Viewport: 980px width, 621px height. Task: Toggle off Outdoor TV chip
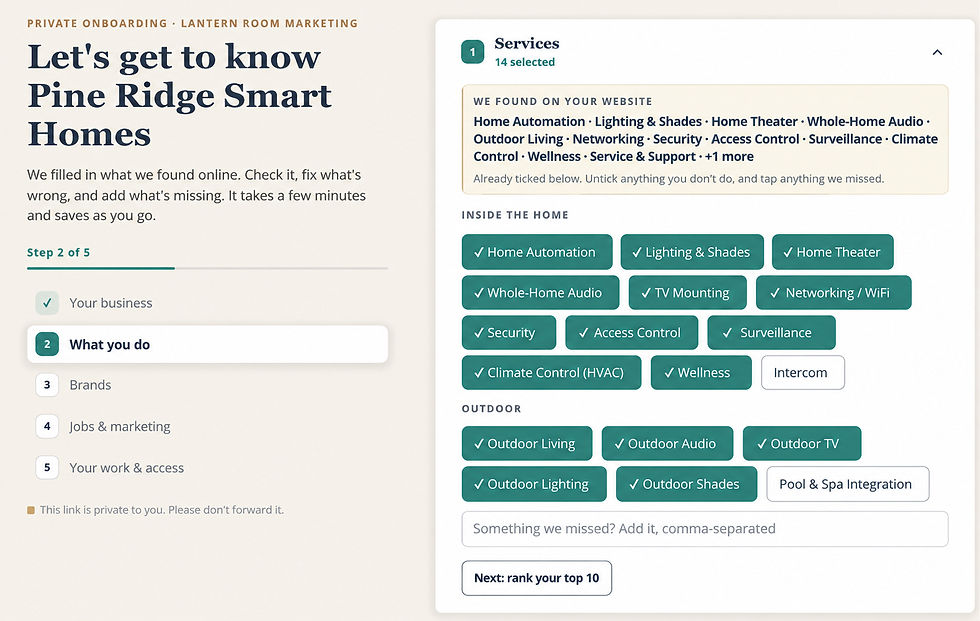click(x=802, y=444)
